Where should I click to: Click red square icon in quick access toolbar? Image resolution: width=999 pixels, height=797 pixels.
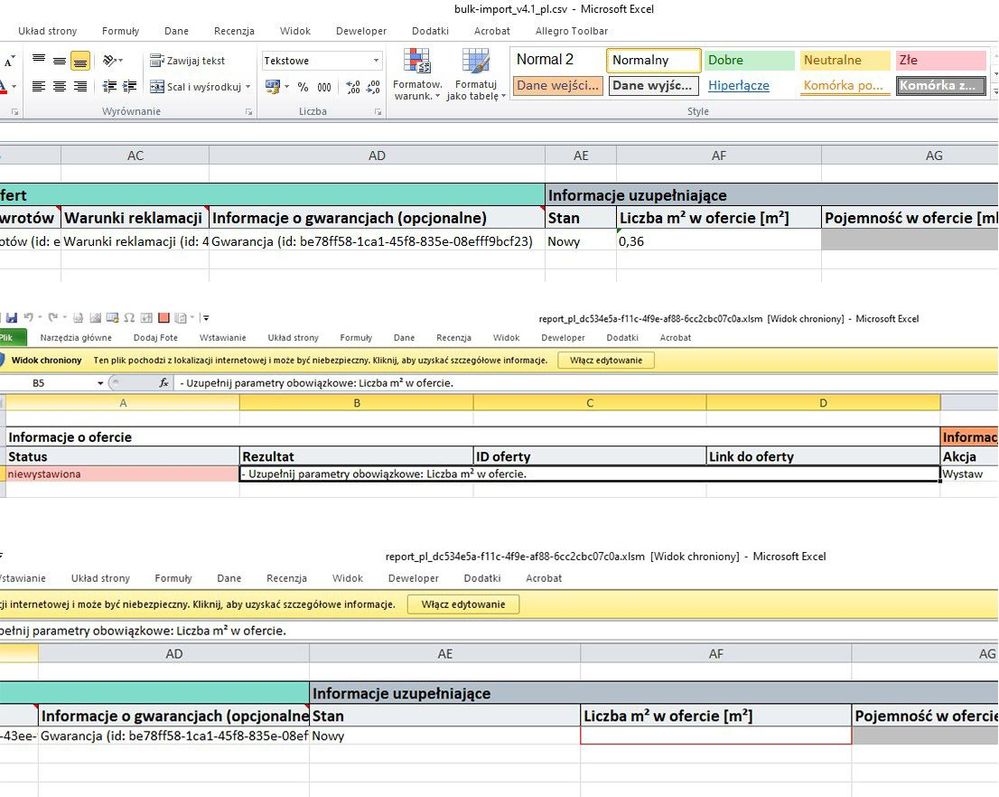click(164, 317)
